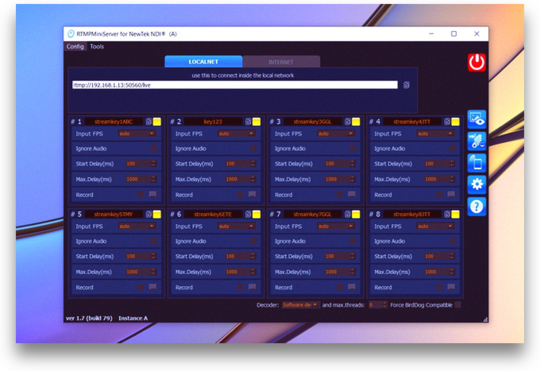
Task: Copy stream key for channel 6
Action: 248,214
